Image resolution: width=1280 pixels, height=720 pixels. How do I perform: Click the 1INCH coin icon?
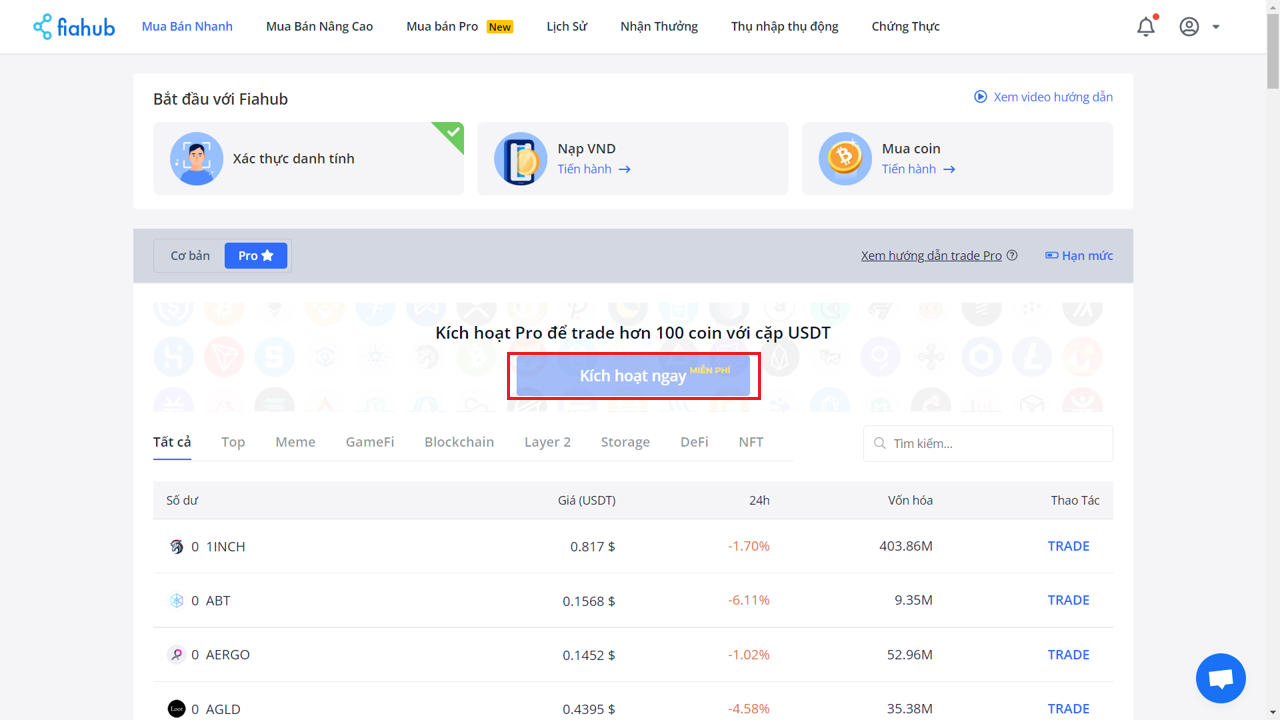[x=177, y=546]
